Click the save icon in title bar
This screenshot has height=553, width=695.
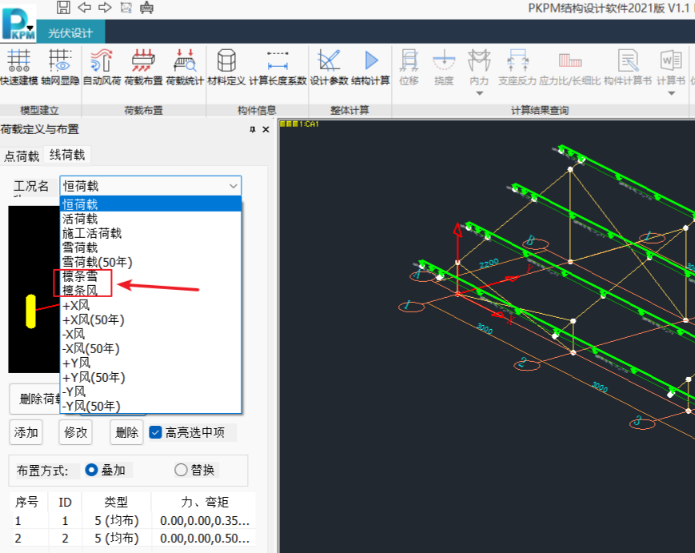coord(64,8)
